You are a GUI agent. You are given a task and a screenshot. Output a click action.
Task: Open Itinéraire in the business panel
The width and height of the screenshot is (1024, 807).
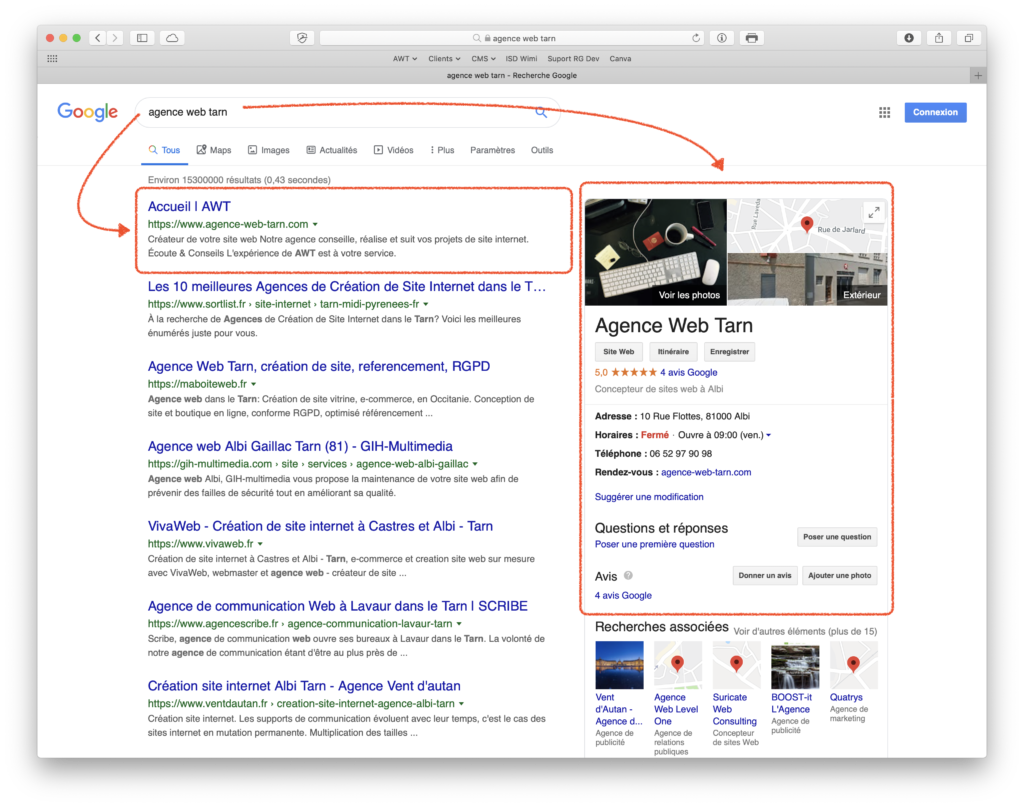point(672,351)
